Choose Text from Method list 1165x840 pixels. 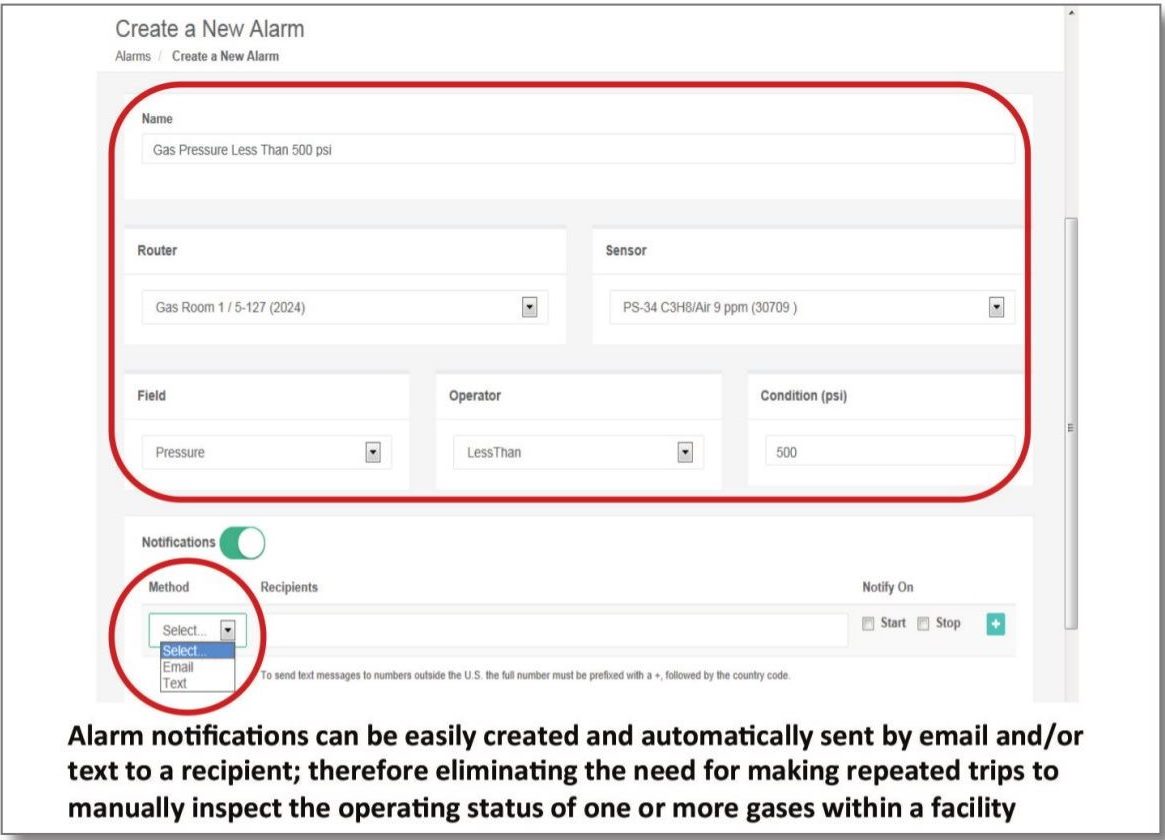coord(175,683)
